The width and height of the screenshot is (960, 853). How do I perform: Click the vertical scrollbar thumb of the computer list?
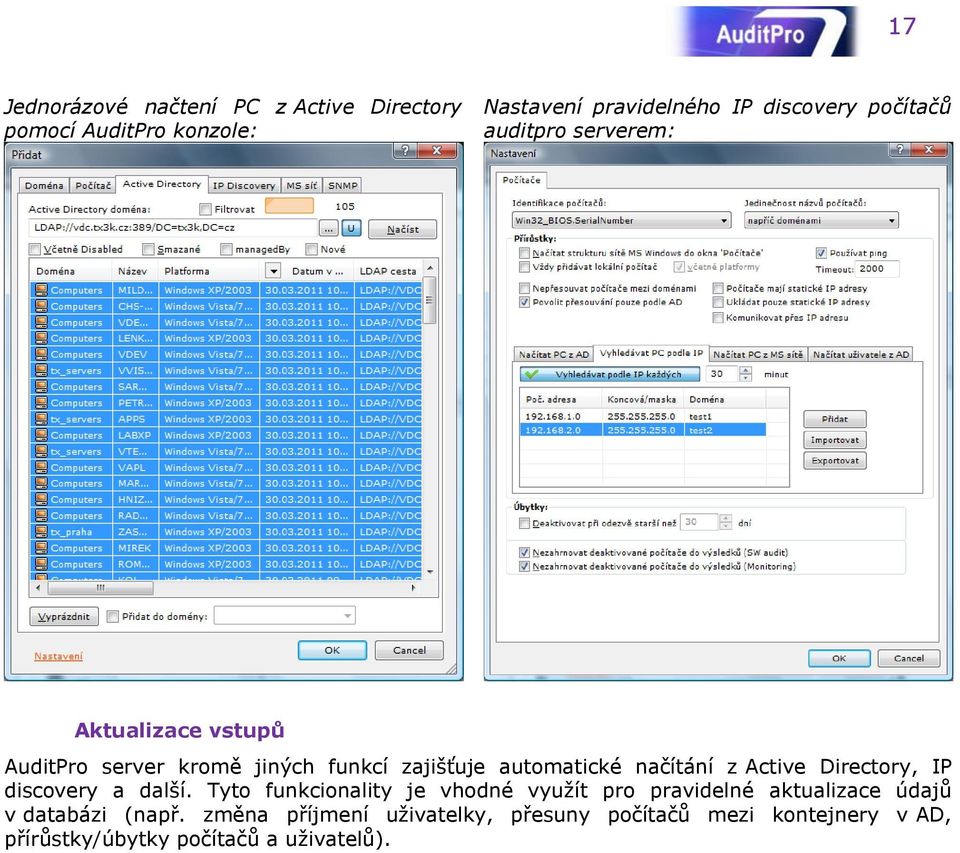tap(430, 300)
